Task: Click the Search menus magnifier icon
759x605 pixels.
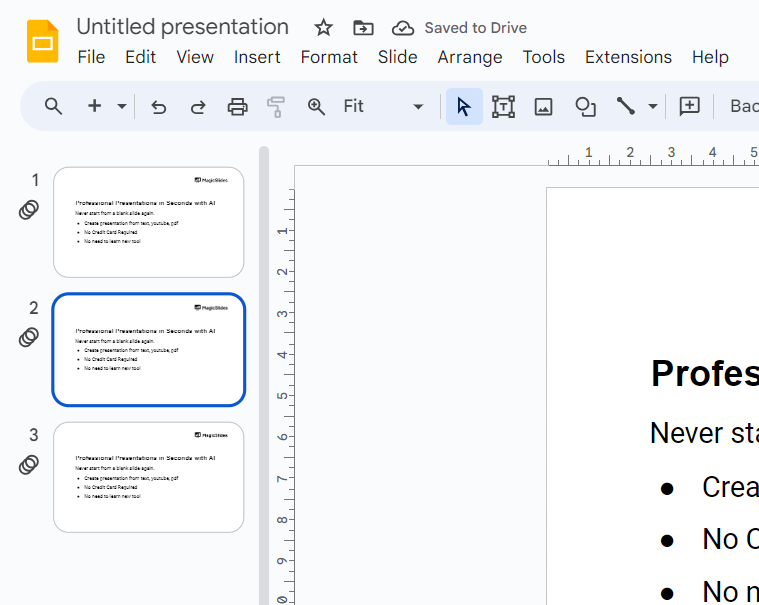Action: (54, 106)
